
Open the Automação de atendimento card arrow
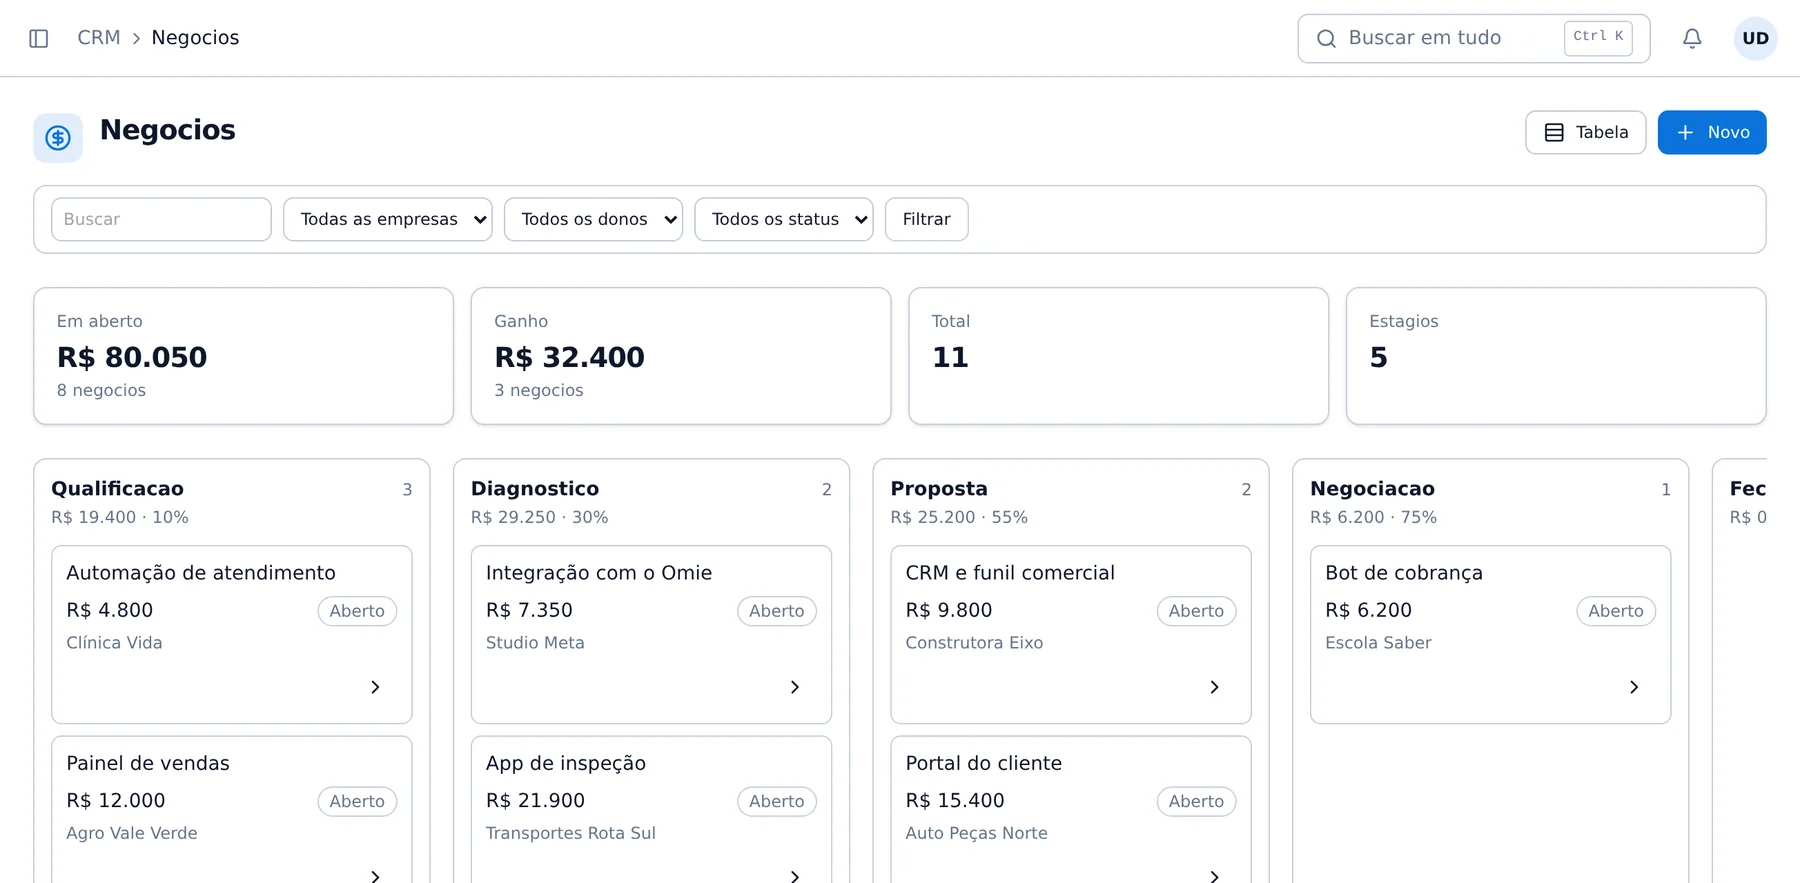tap(375, 687)
